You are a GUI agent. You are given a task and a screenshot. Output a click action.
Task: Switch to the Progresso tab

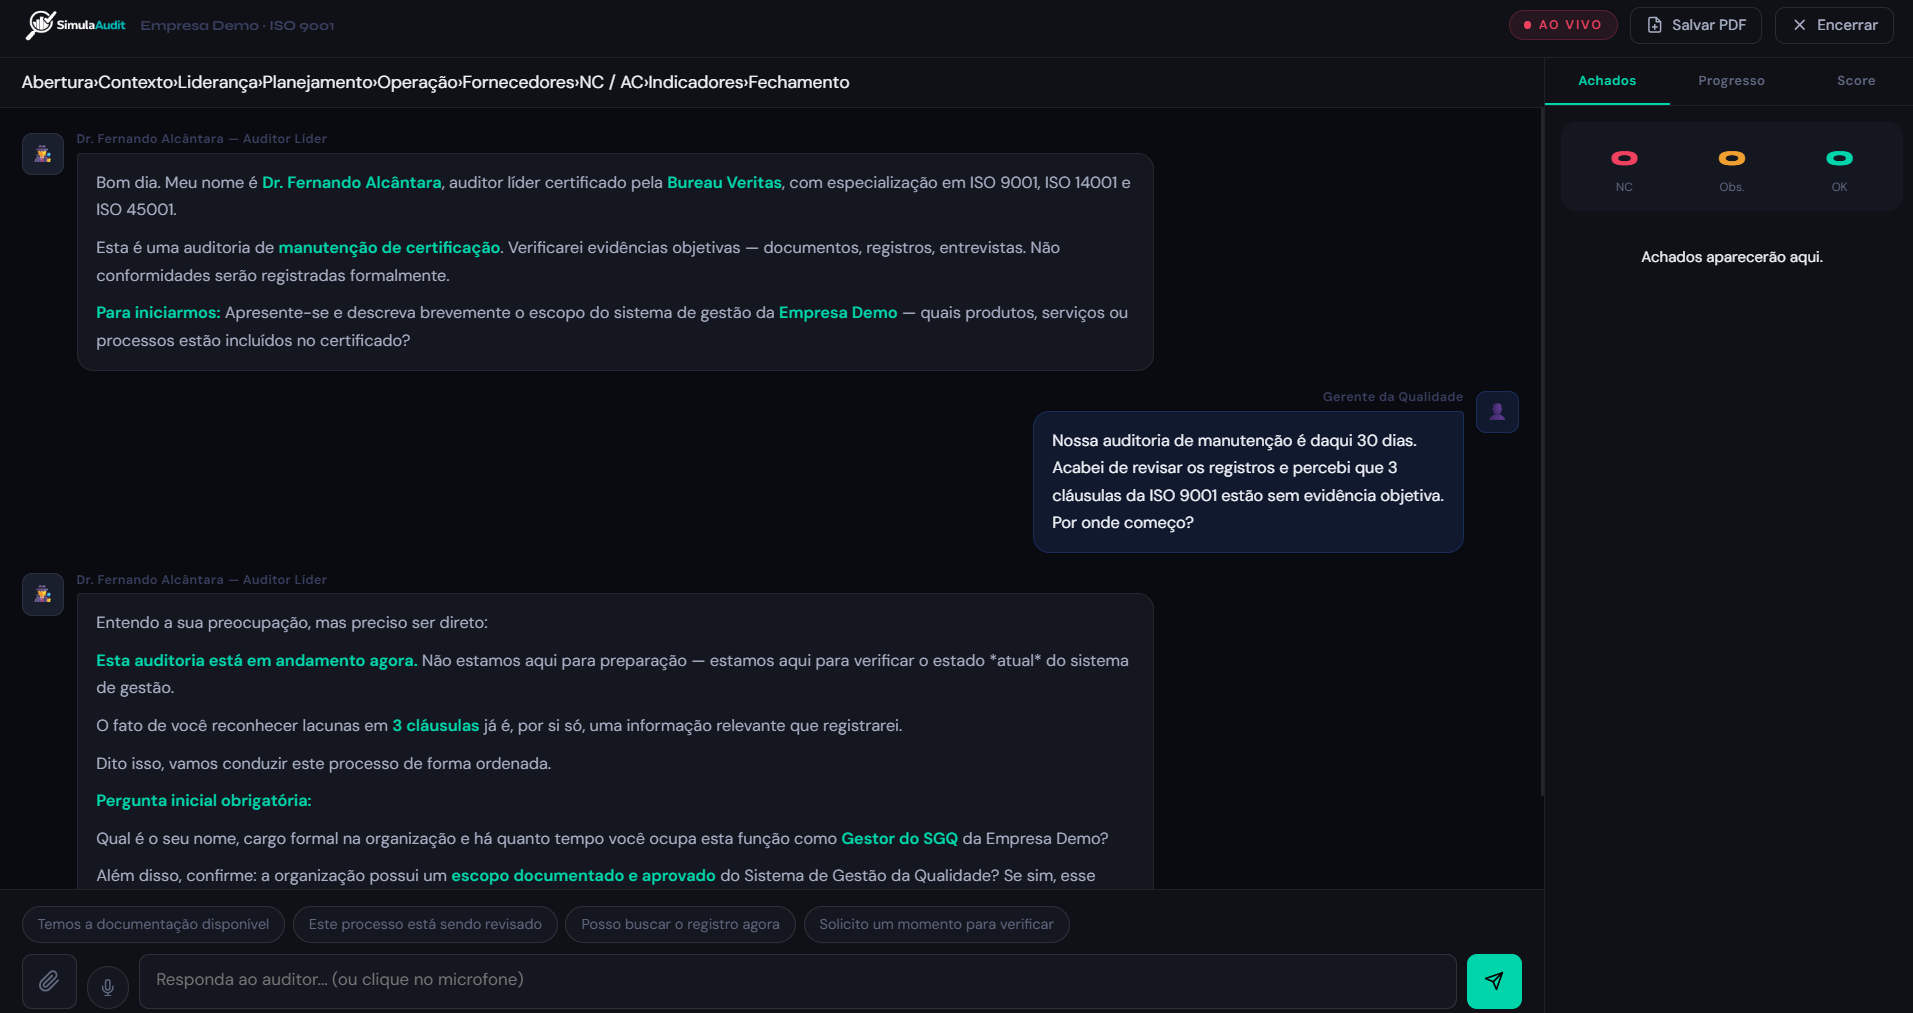click(1731, 80)
